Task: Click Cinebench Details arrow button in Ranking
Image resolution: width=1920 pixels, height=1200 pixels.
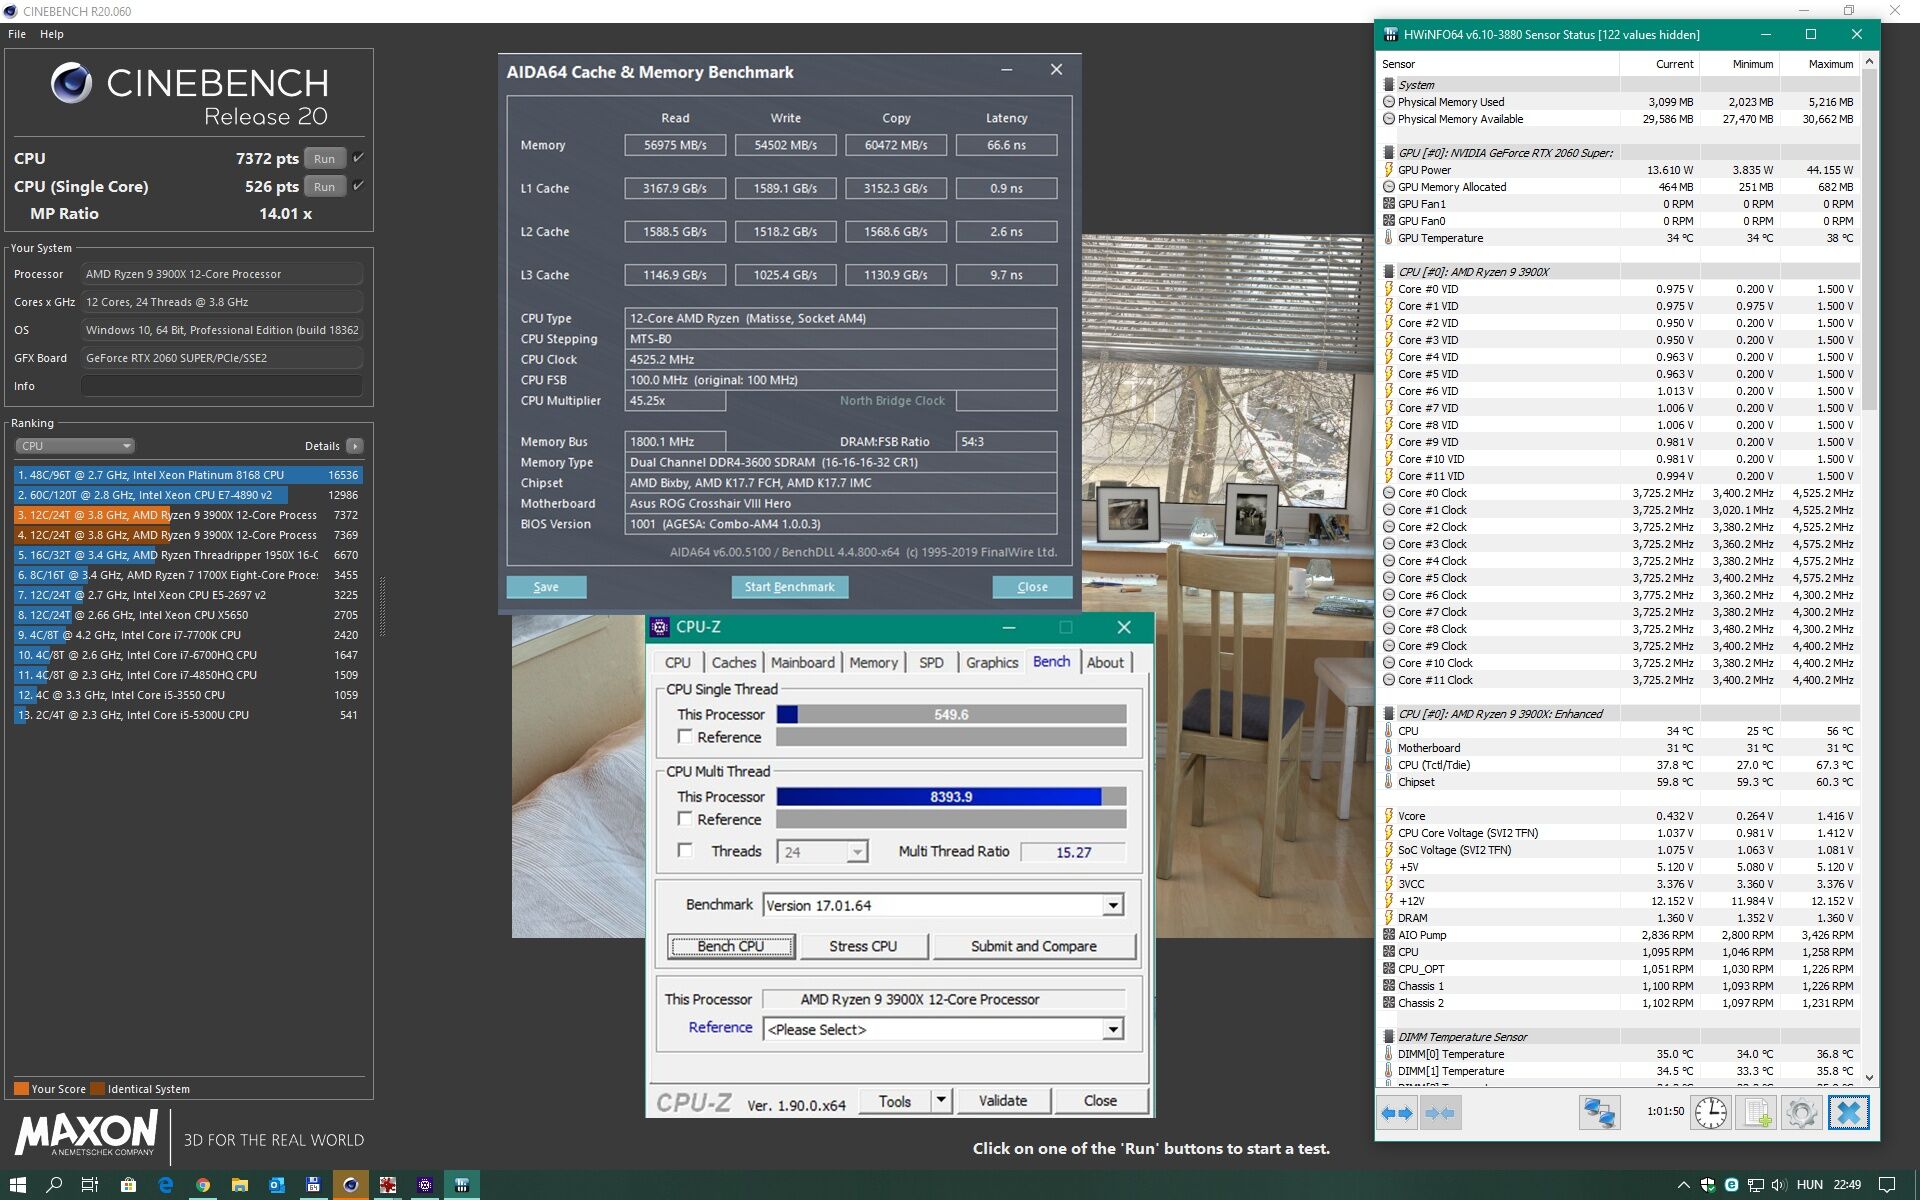Action: click(x=355, y=446)
